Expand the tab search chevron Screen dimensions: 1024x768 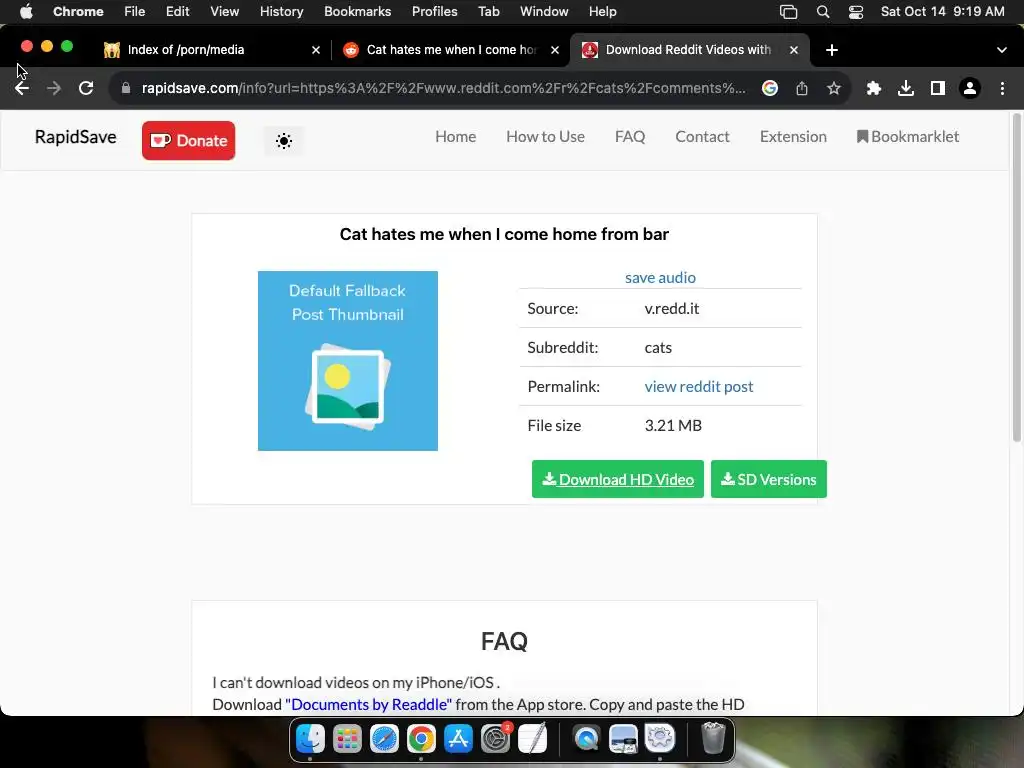1002,50
